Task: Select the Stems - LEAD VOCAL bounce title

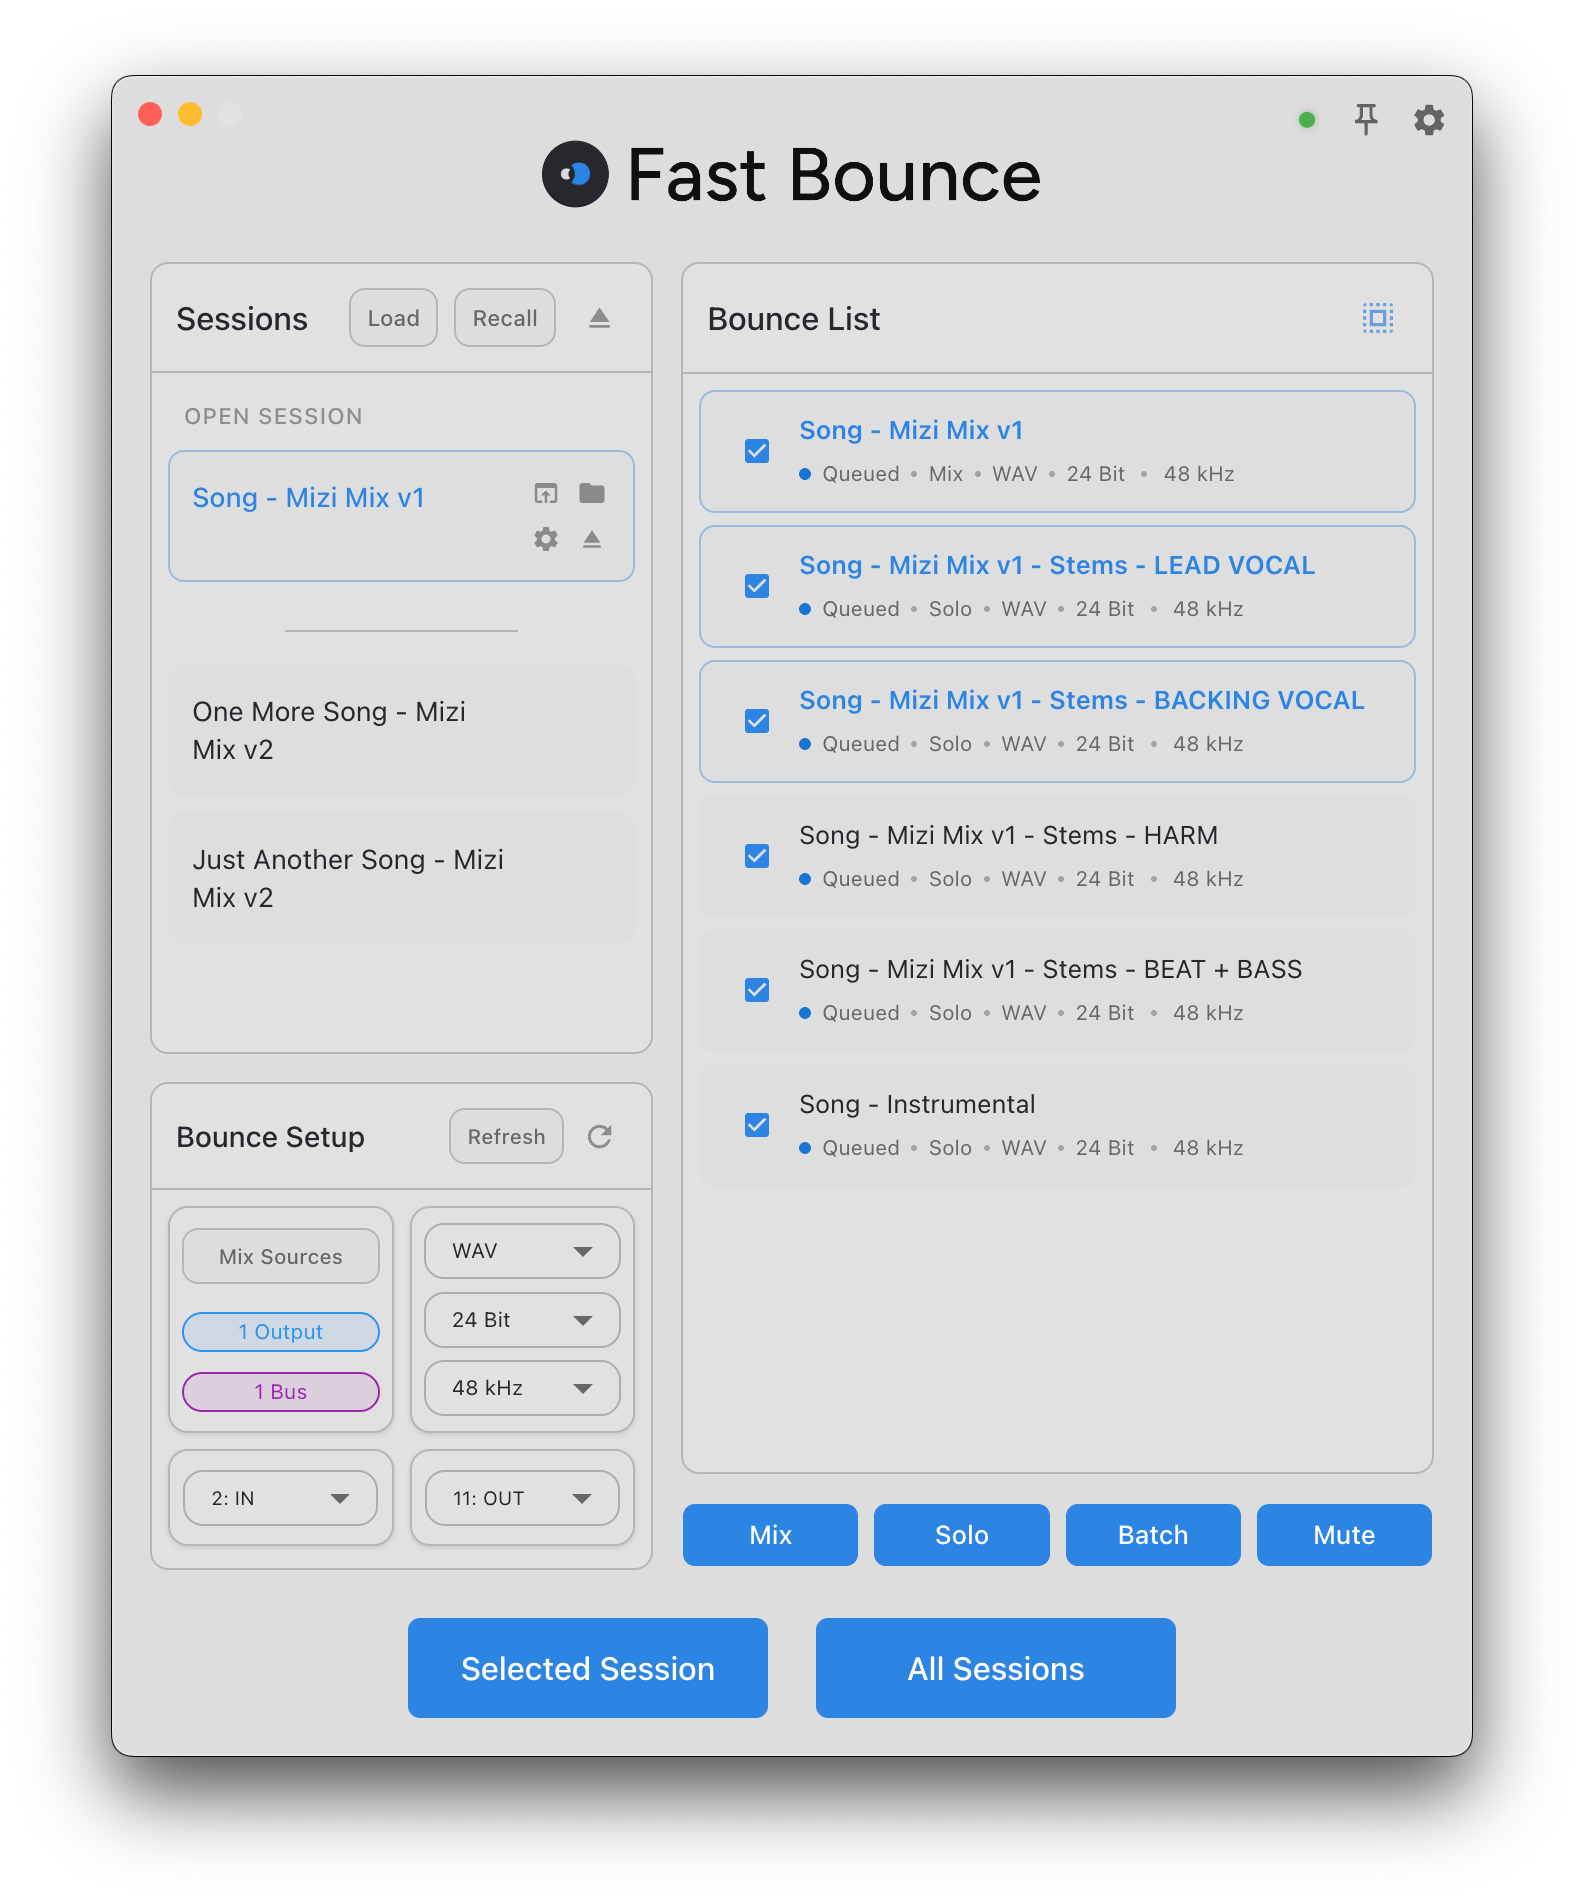Action: tap(1057, 565)
